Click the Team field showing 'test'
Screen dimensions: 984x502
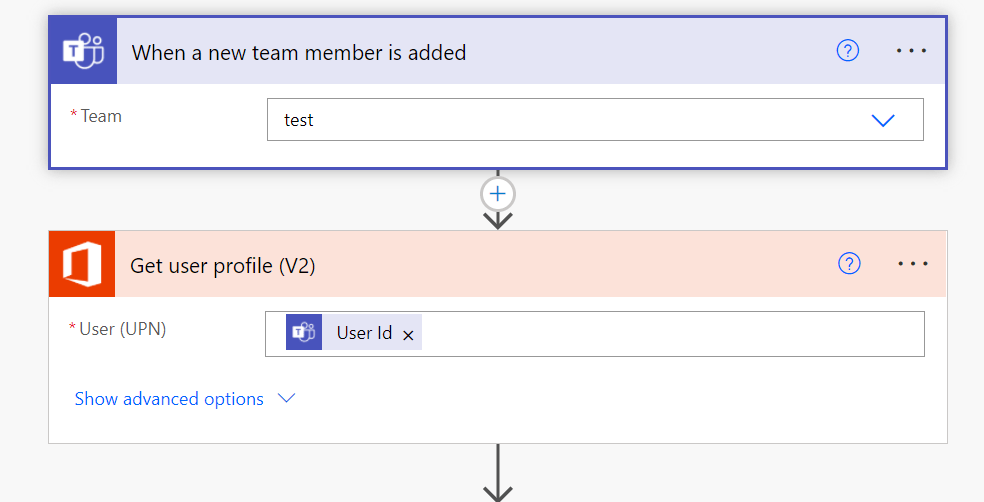click(x=560, y=120)
